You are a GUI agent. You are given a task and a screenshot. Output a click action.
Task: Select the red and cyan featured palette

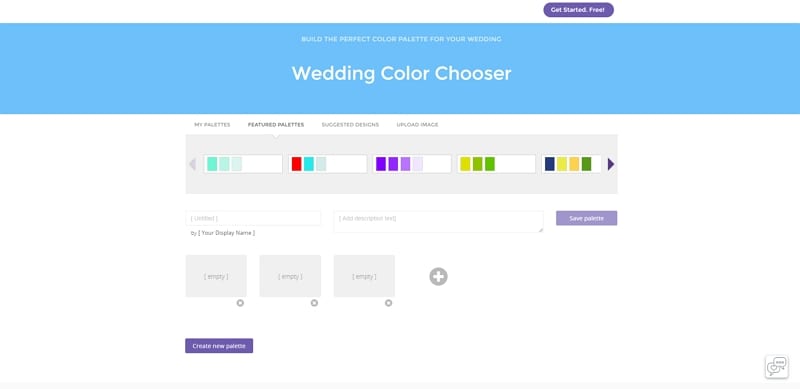(328, 164)
